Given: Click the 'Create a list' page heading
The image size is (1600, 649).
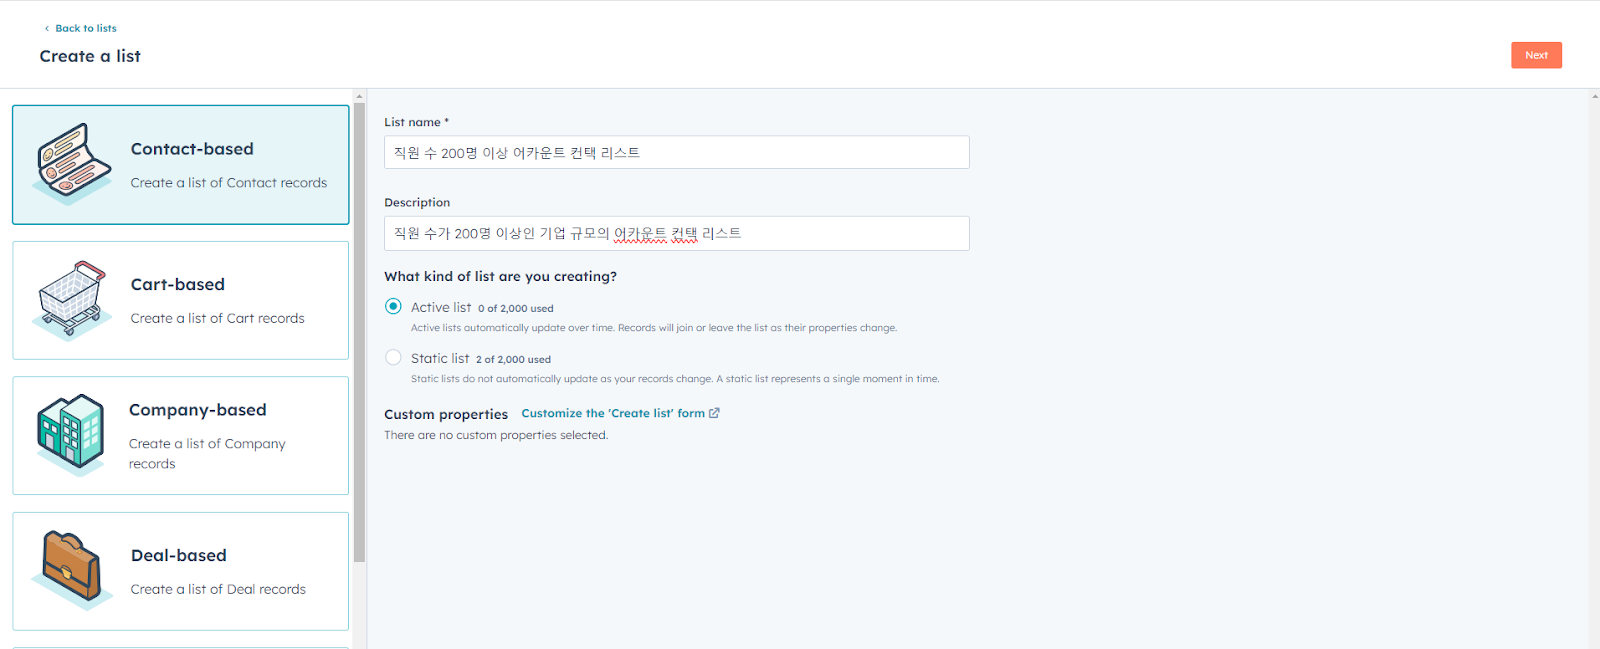Looking at the screenshot, I should (x=90, y=56).
